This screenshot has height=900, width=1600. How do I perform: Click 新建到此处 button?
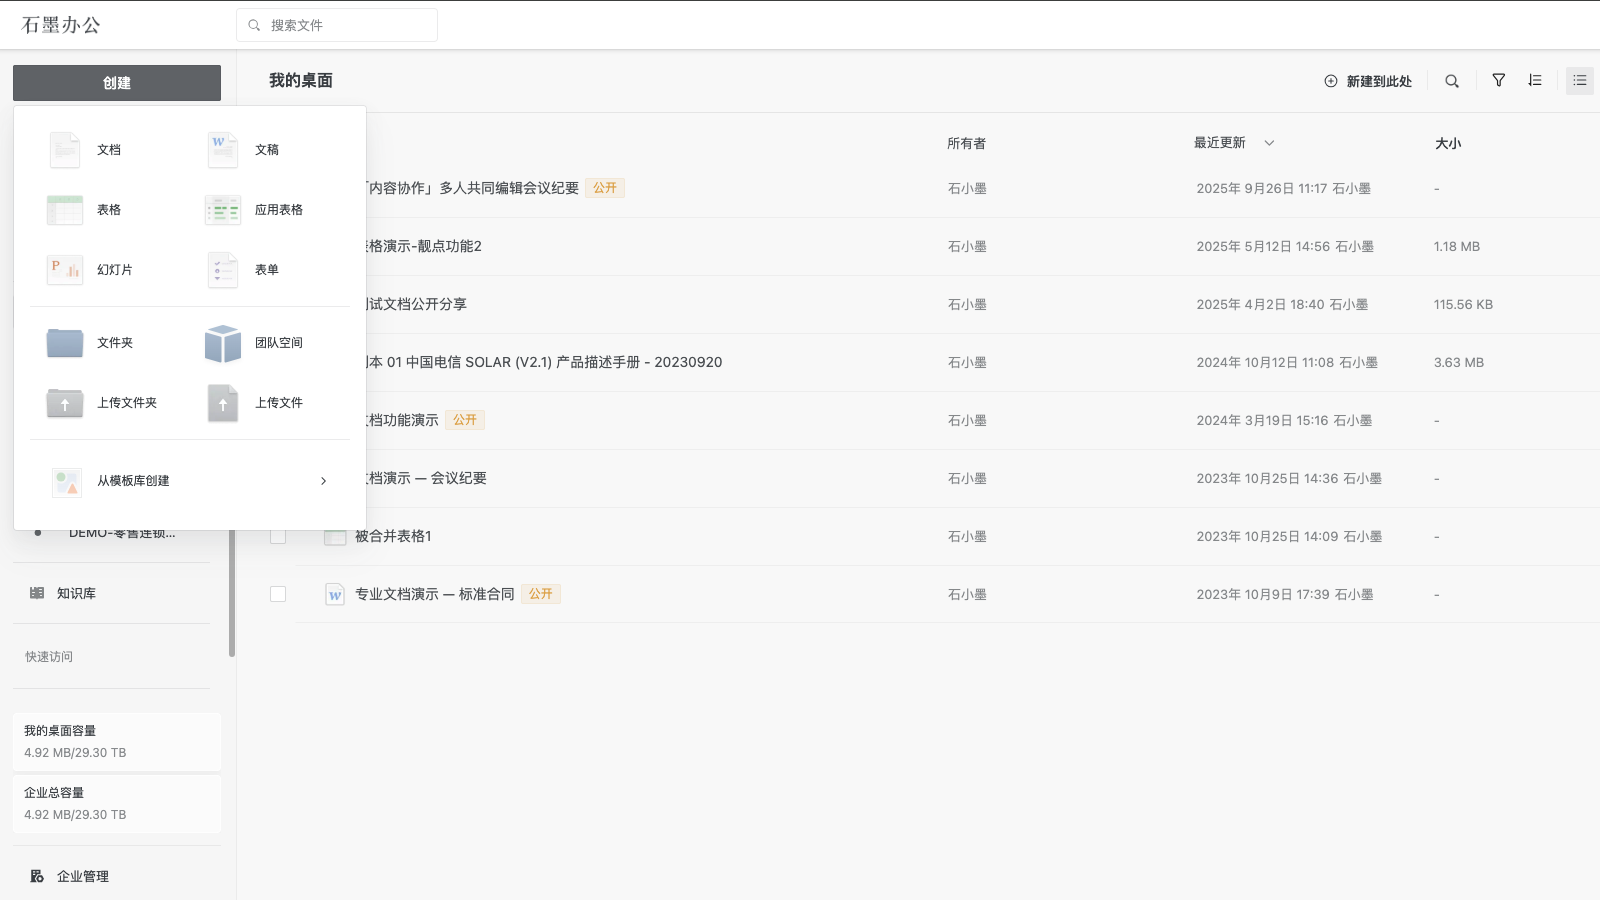tap(1368, 81)
